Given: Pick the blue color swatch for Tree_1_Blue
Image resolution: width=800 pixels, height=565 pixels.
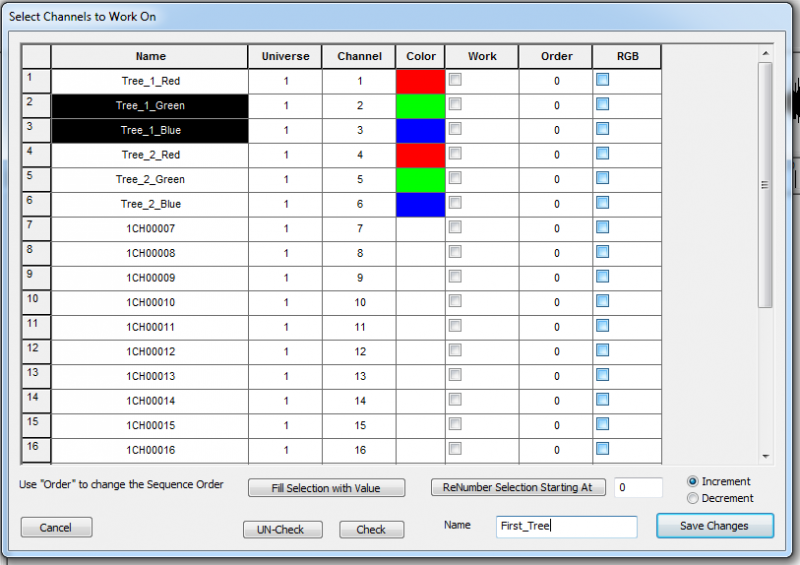Looking at the screenshot, I should coord(421,130).
